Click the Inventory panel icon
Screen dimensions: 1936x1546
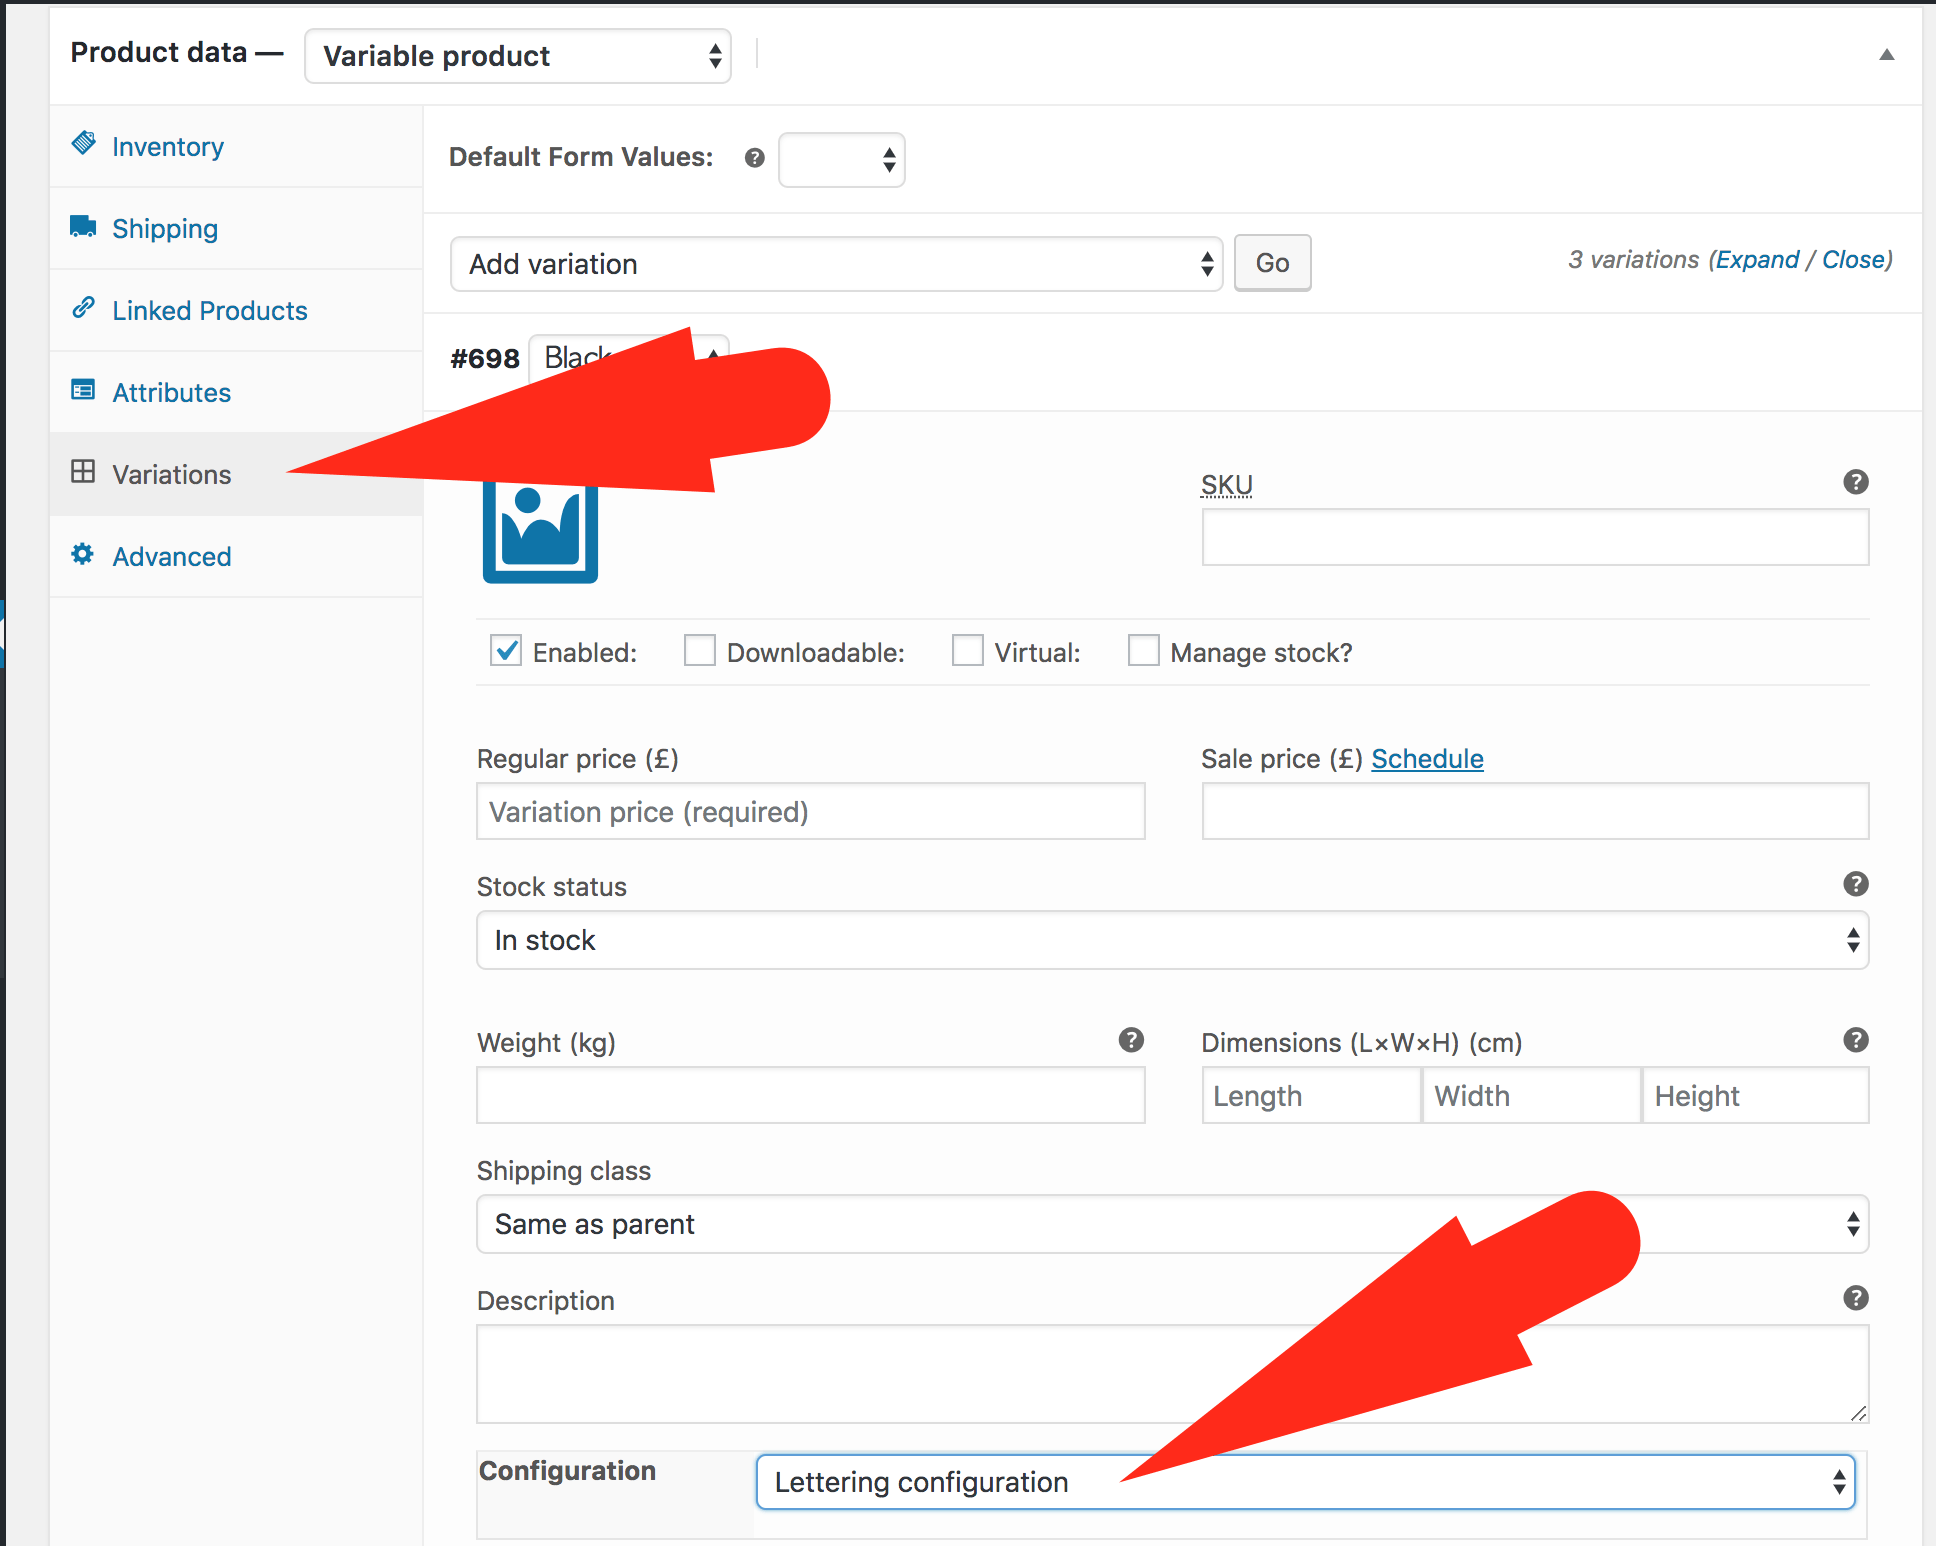pos(85,145)
